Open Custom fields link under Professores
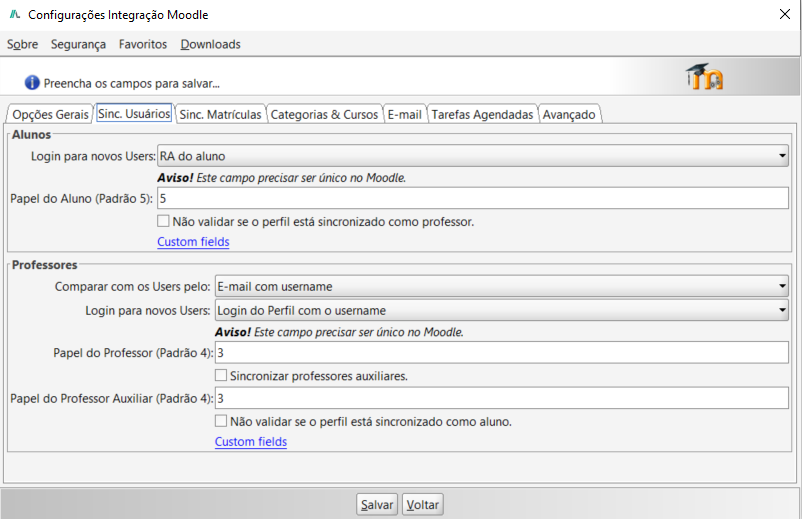The image size is (802, 519). click(x=251, y=441)
